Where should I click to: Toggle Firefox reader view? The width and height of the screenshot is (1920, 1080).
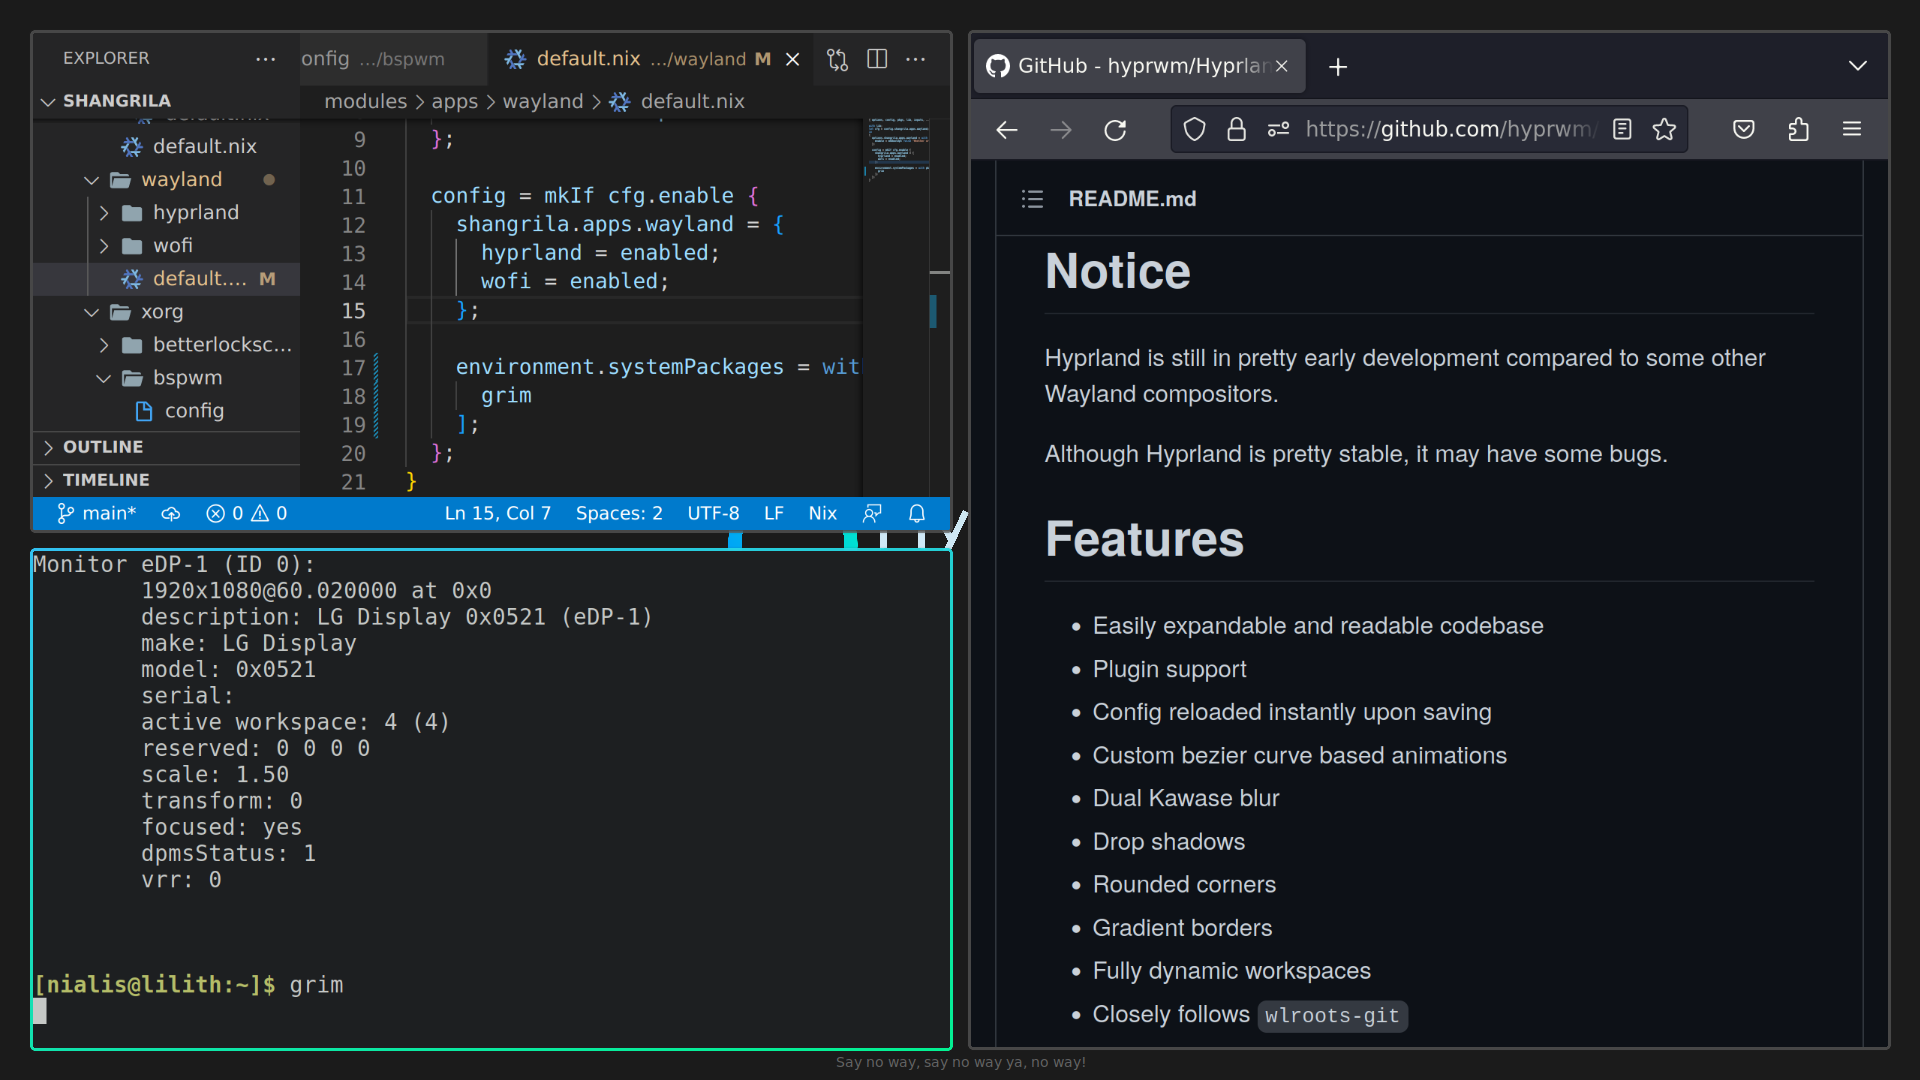[x=1622, y=129]
